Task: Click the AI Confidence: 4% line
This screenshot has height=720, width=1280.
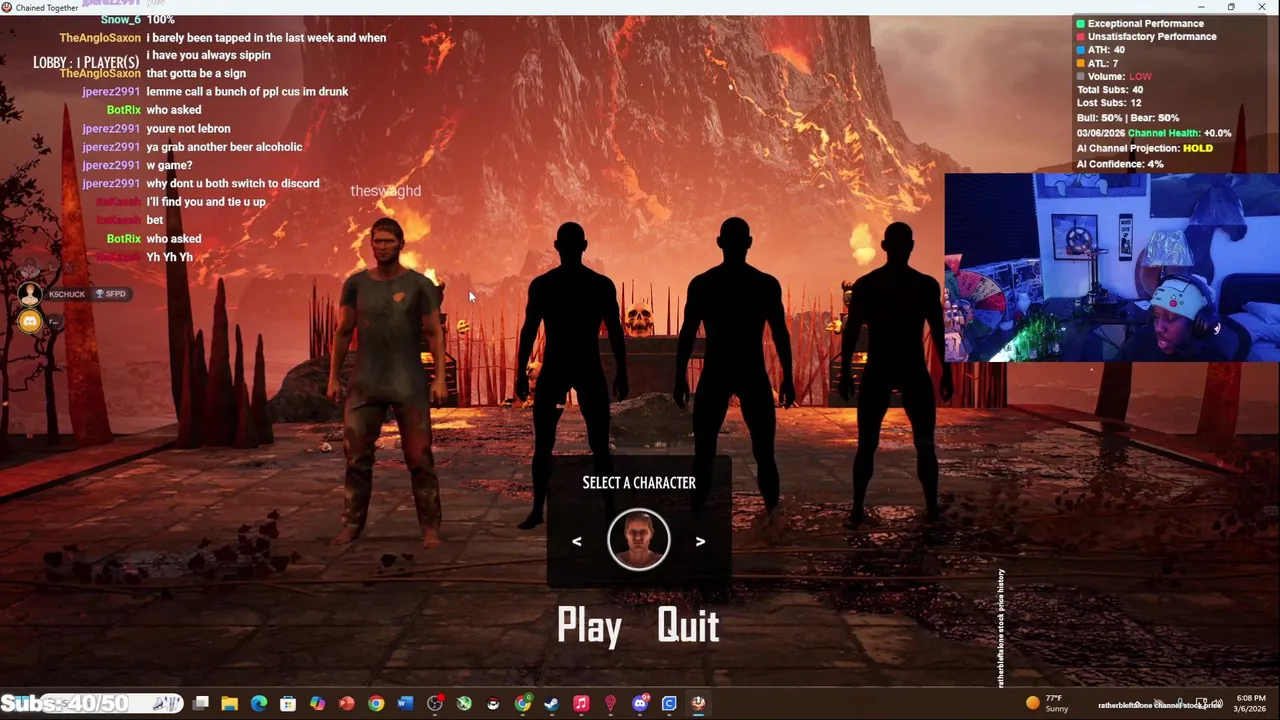Action: pos(1120,164)
